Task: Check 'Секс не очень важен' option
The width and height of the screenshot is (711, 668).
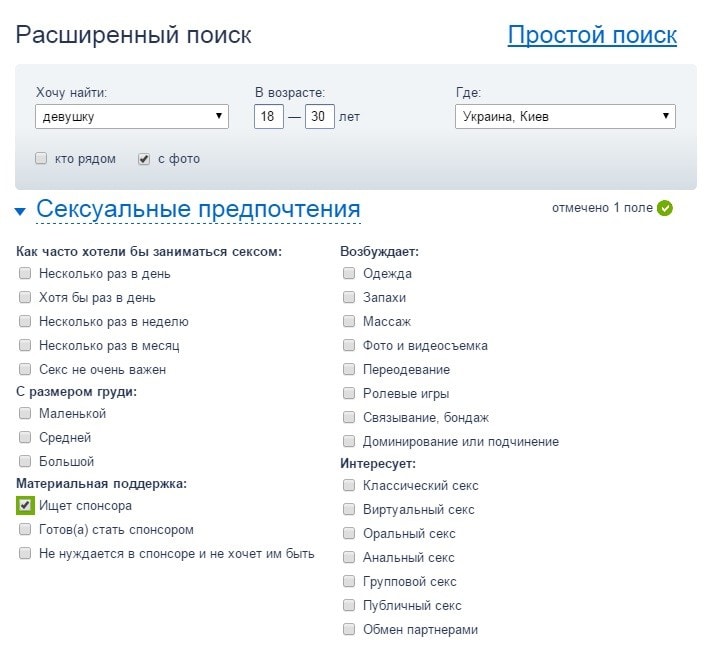Action: pyautogui.click(x=25, y=370)
